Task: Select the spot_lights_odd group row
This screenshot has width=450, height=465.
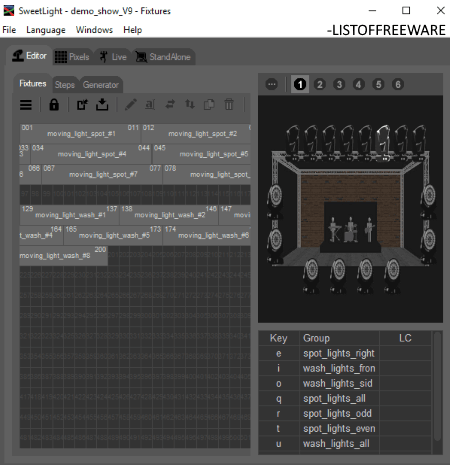Action: tap(345, 413)
